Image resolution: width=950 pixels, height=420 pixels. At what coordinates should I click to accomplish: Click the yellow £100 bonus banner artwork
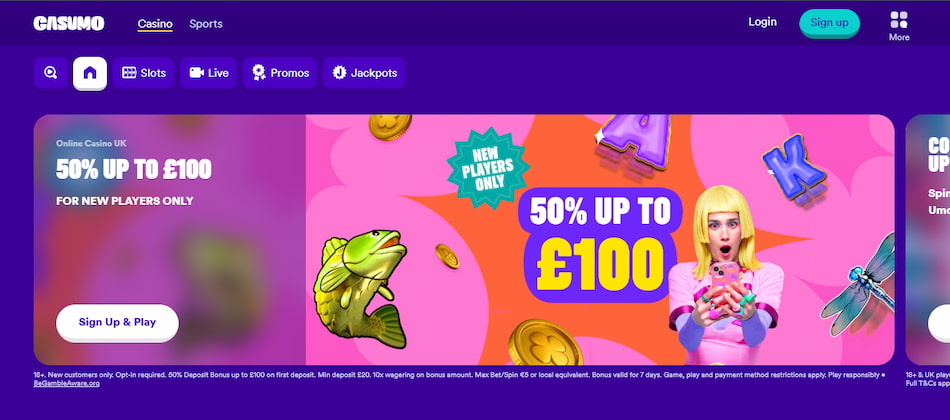click(x=600, y=245)
